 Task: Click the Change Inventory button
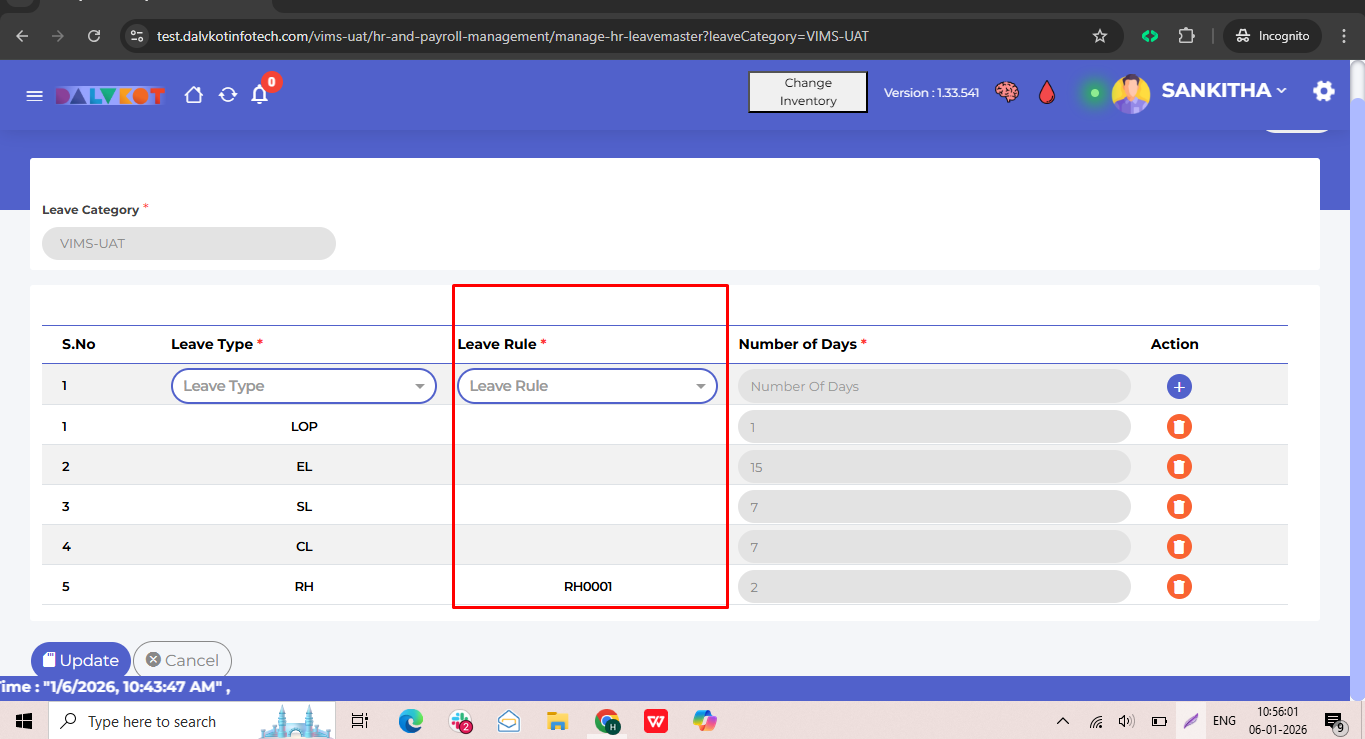click(x=808, y=92)
